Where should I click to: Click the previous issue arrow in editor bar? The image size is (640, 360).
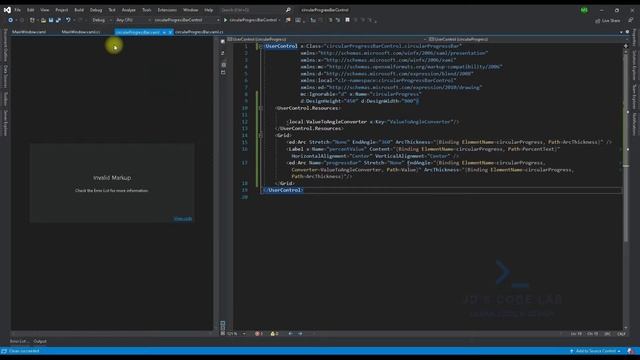coord(290,333)
